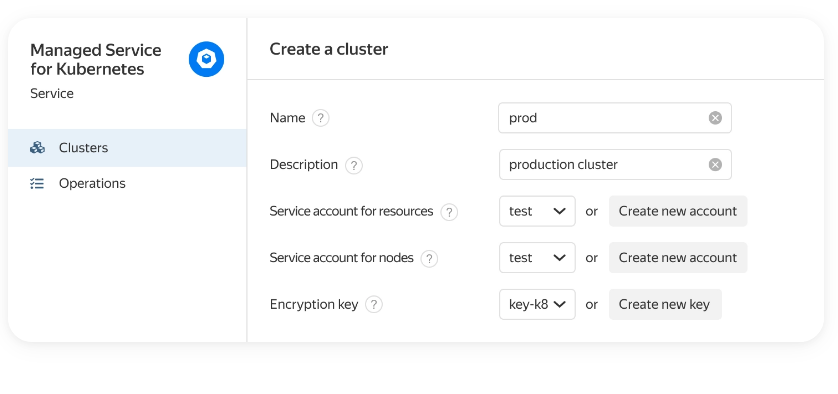Click the Operations checklist icon in sidebar
This screenshot has height=394, width=838.
(x=37, y=183)
